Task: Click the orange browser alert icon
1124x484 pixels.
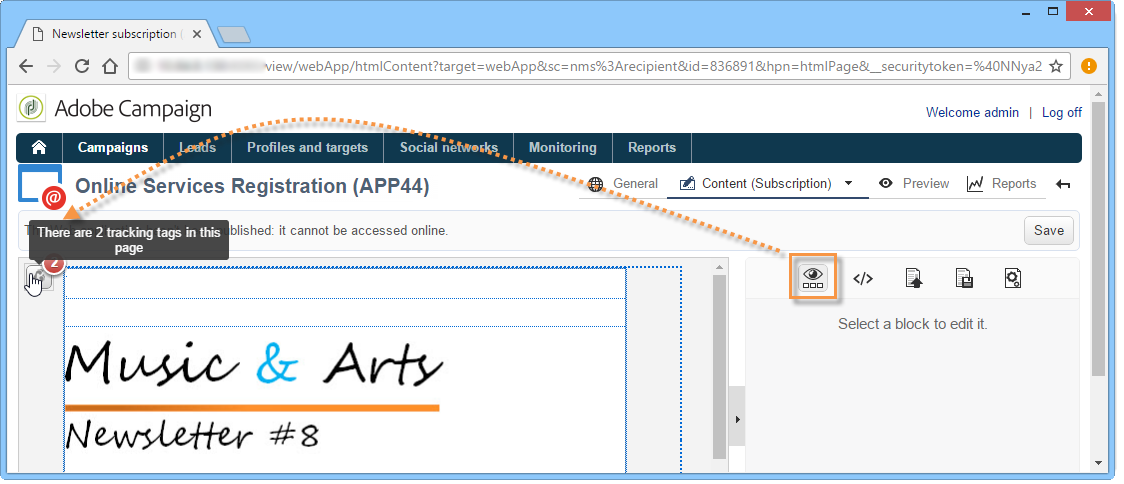Action: coord(1089,67)
